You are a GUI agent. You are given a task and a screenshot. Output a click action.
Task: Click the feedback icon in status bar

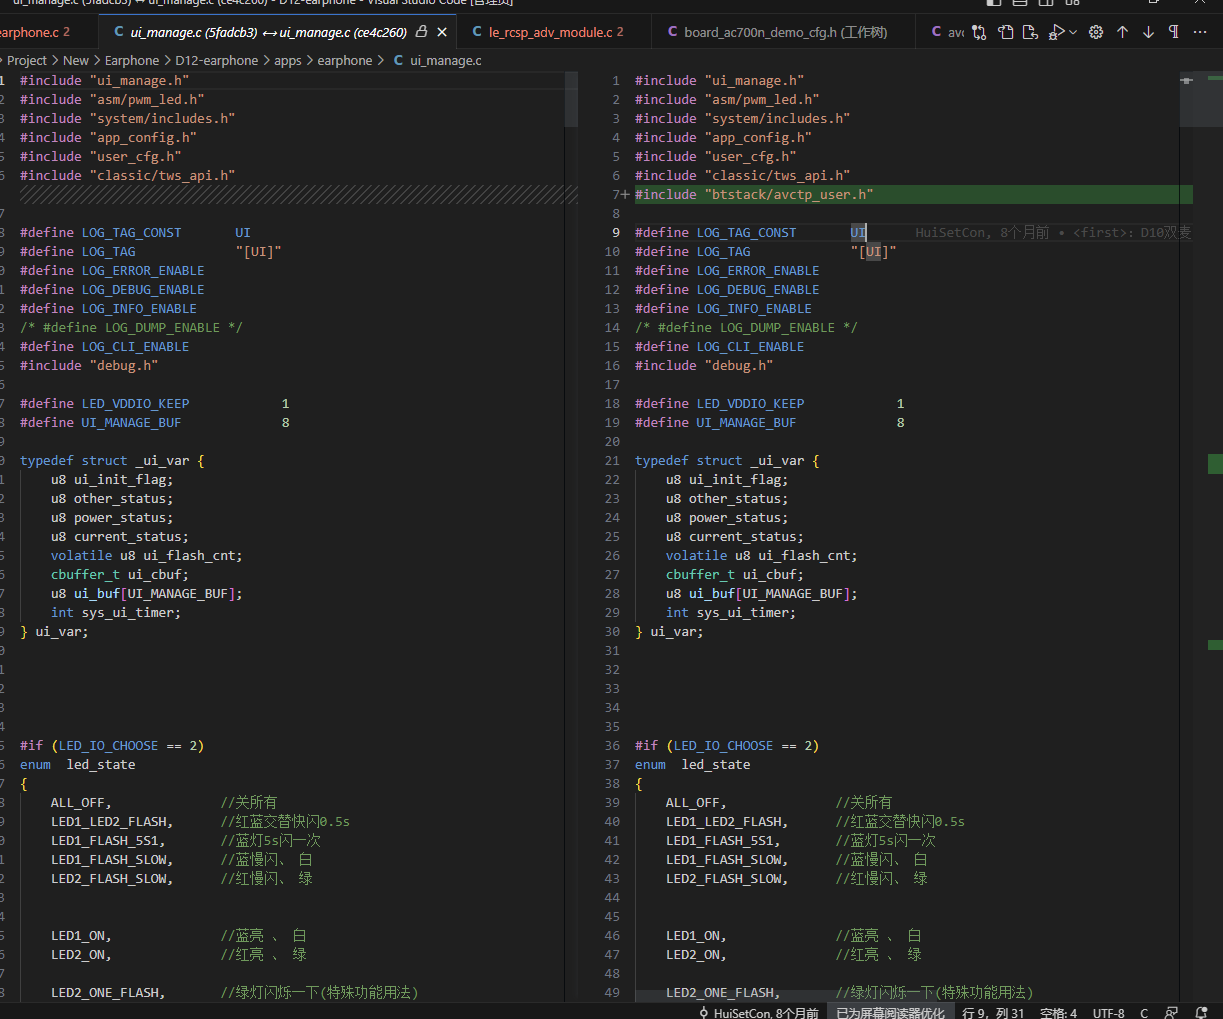click(x=1171, y=1012)
